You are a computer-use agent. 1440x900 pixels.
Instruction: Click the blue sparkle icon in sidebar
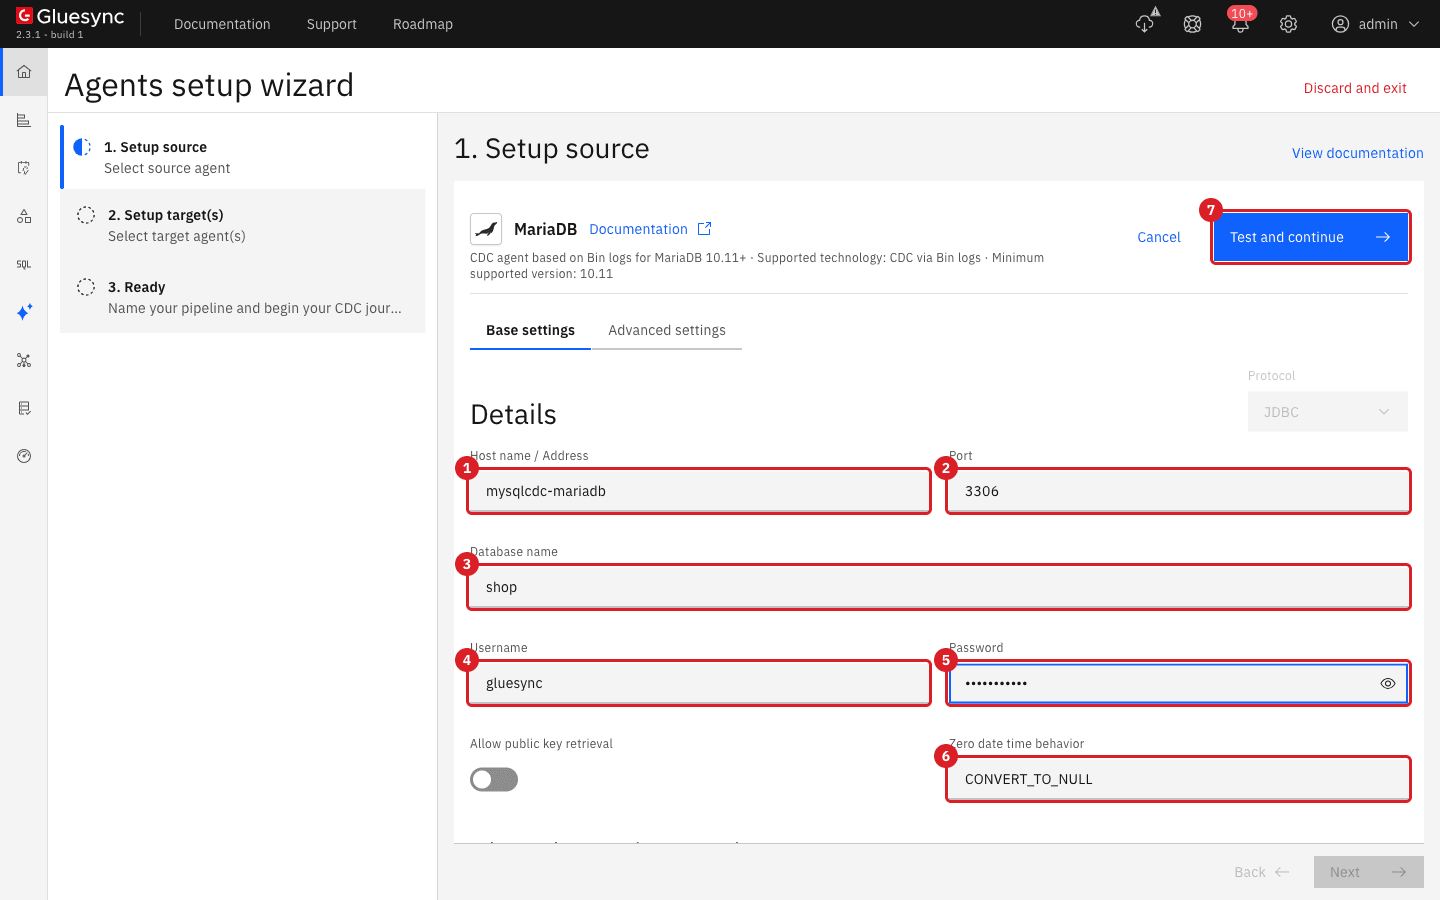pos(24,312)
